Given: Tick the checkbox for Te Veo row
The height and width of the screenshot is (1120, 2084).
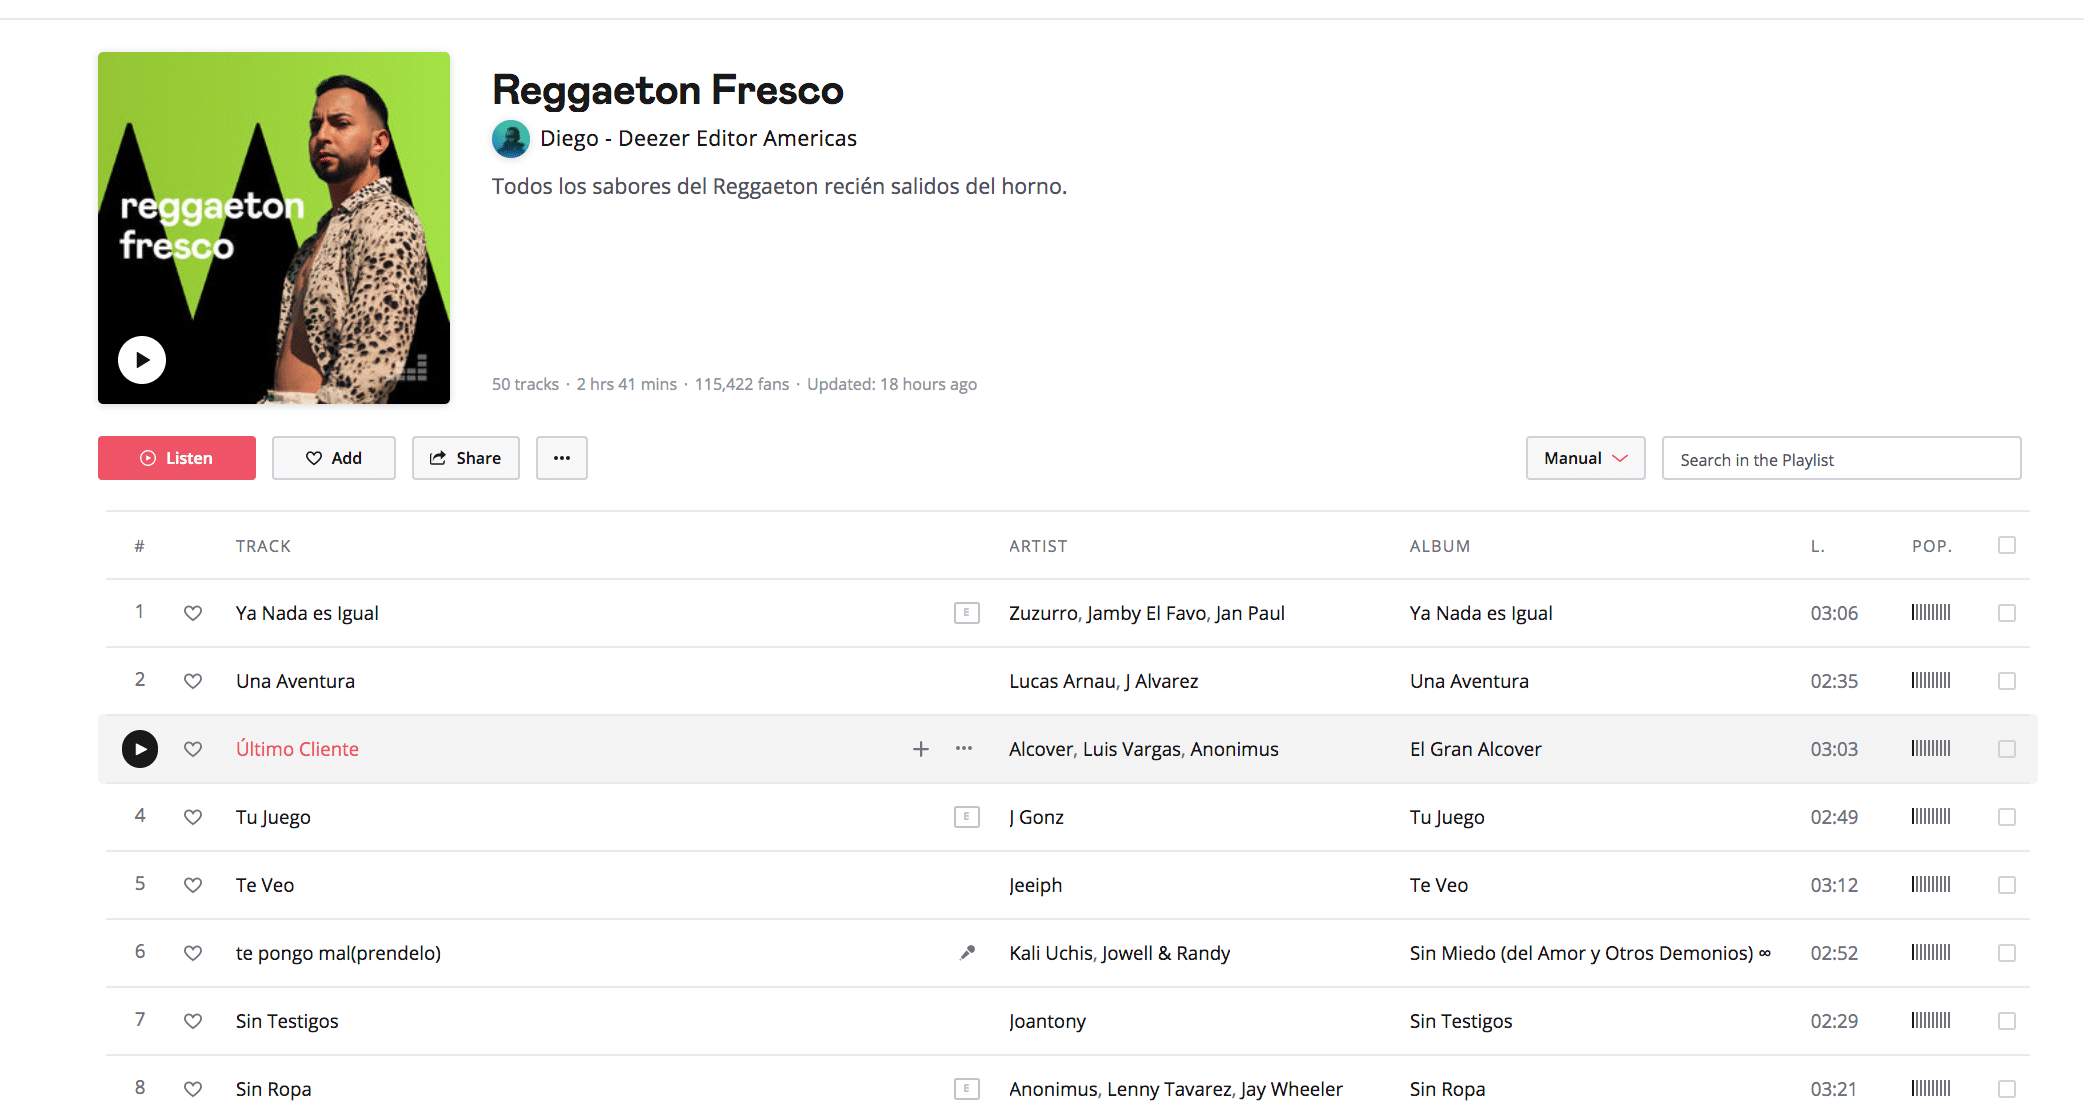Looking at the screenshot, I should tap(2006, 885).
